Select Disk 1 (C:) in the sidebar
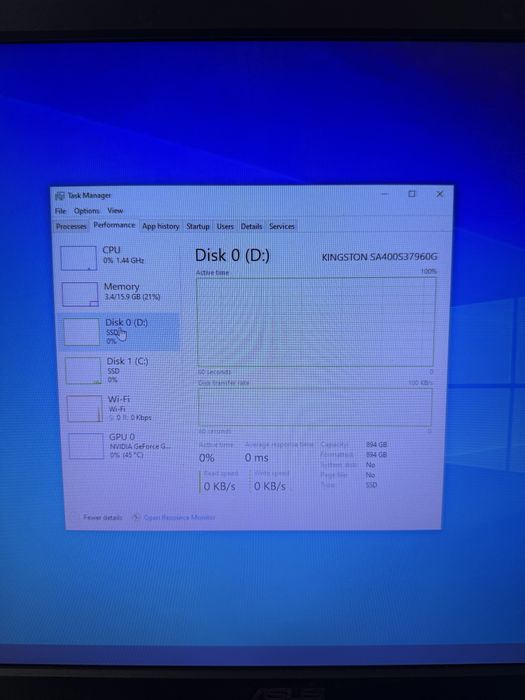Image resolution: width=525 pixels, height=700 pixels. (121, 370)
